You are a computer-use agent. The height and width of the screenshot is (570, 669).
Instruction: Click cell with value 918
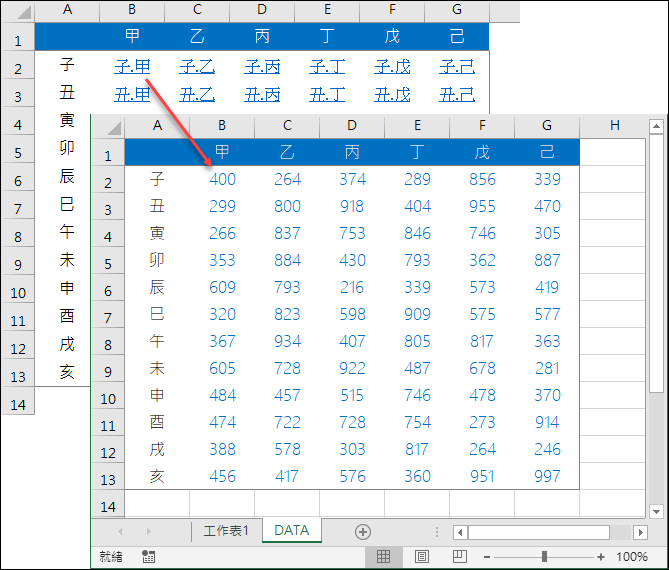352,206
